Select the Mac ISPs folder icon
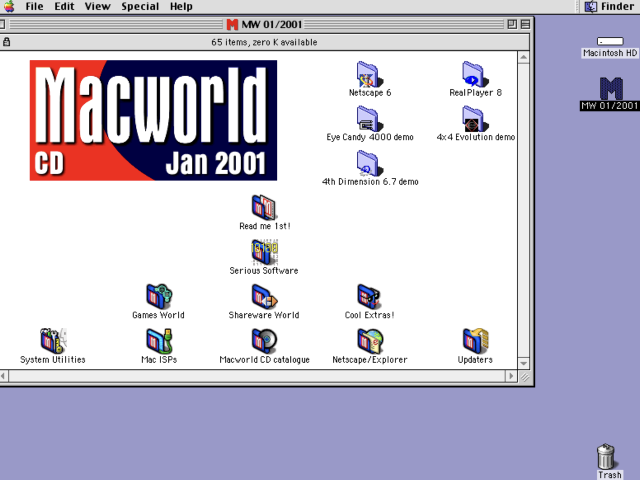This screenshot has width=640, height=480. click(x=159, y=341)
